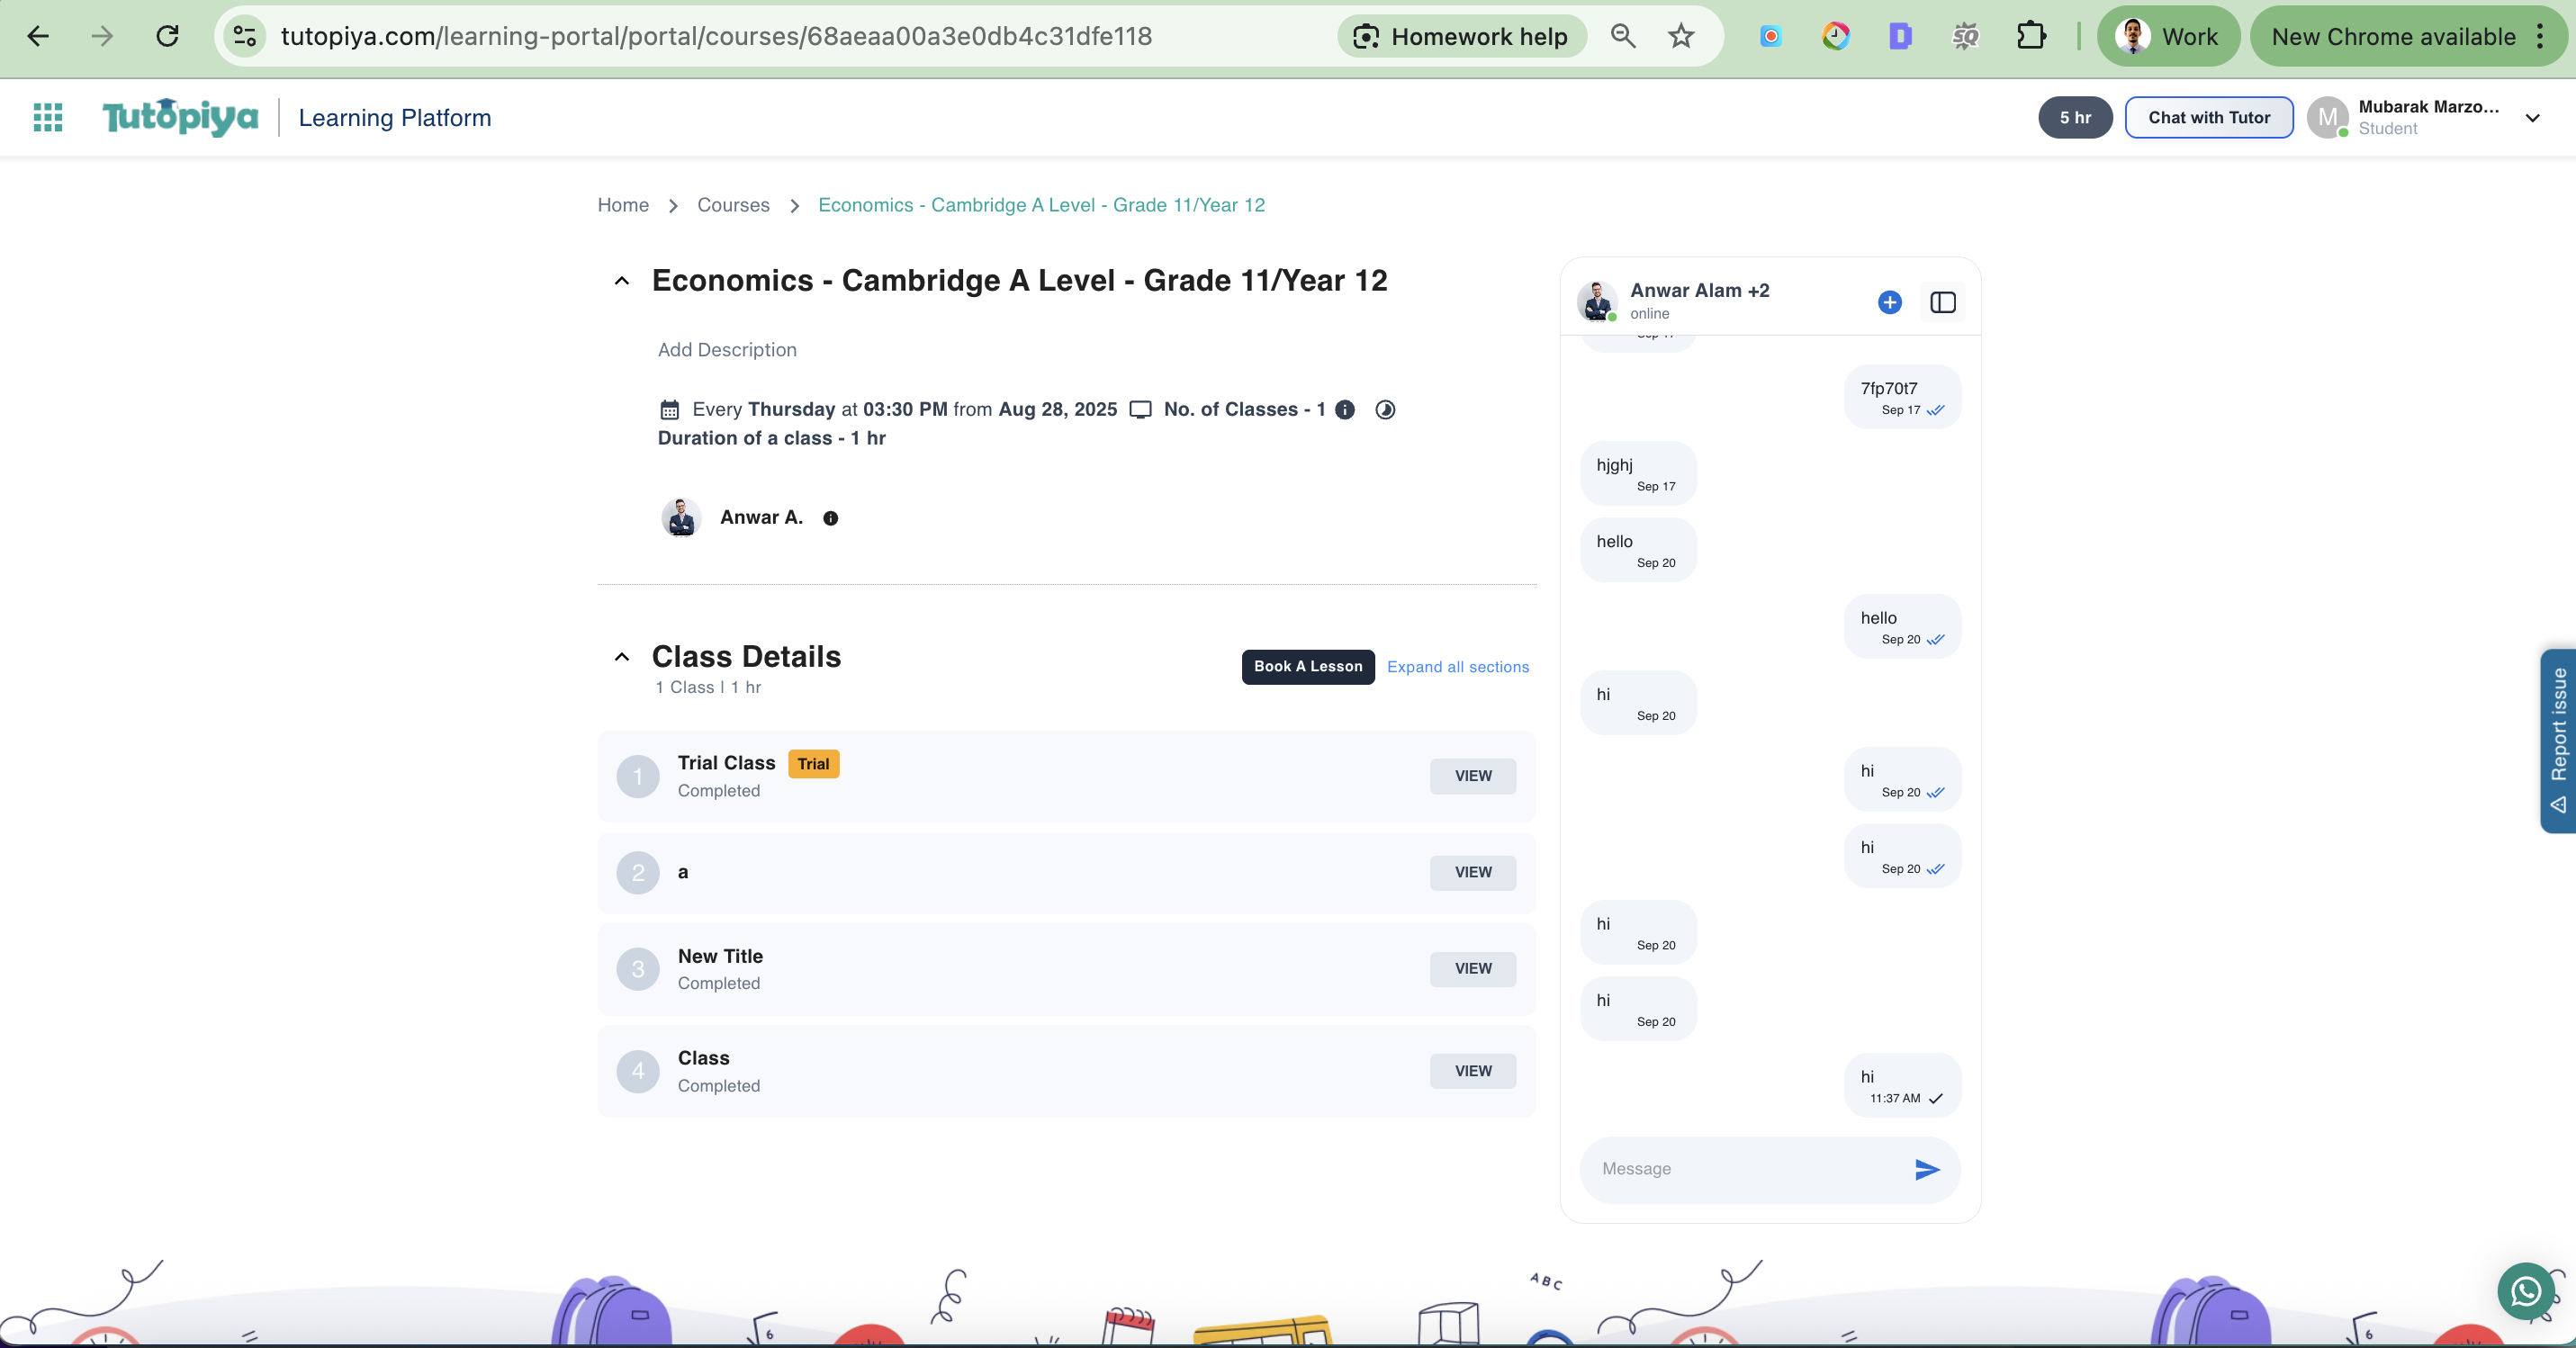Click the calendar icon beside the schedule
The image size is (2576, 1348).
click(668, 409)
